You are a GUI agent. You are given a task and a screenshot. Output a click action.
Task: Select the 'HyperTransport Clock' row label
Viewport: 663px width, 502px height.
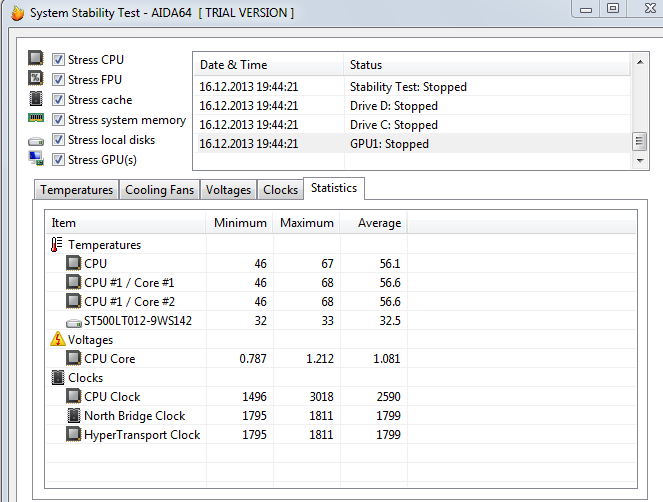[142, 435]
